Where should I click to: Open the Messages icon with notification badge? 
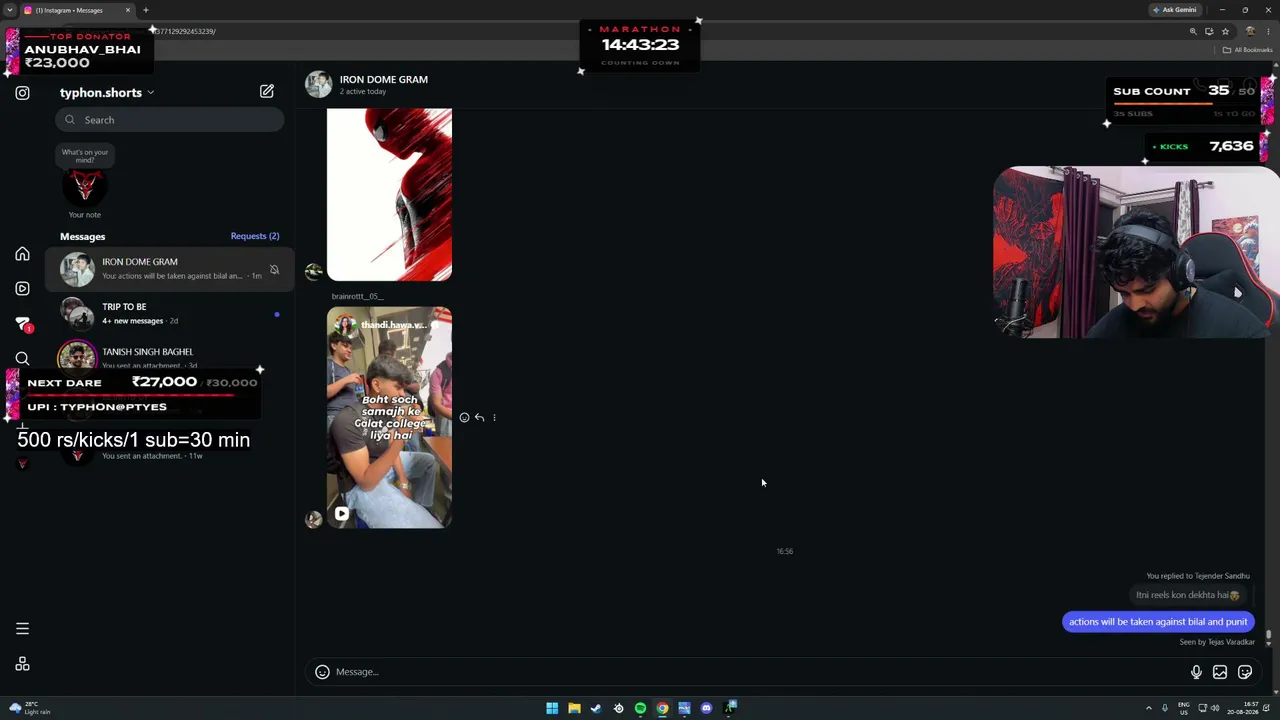pos(23,324)
